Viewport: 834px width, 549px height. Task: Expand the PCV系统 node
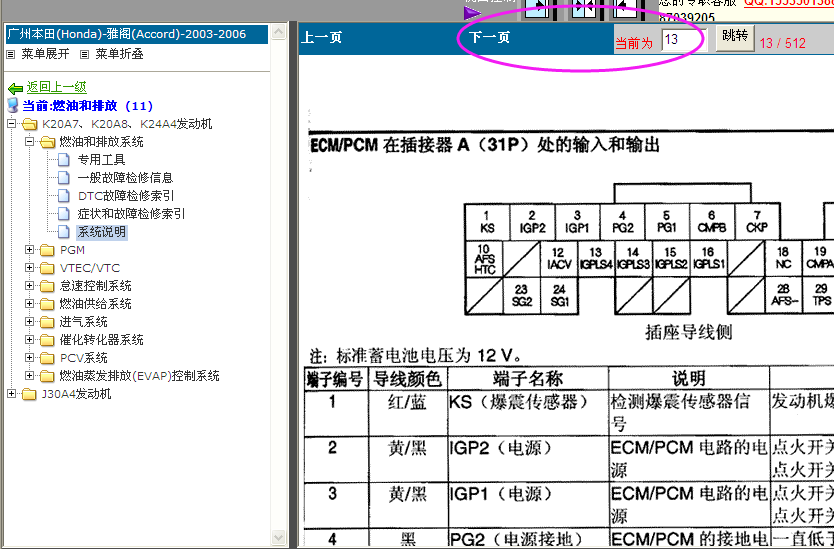[30, 357]
